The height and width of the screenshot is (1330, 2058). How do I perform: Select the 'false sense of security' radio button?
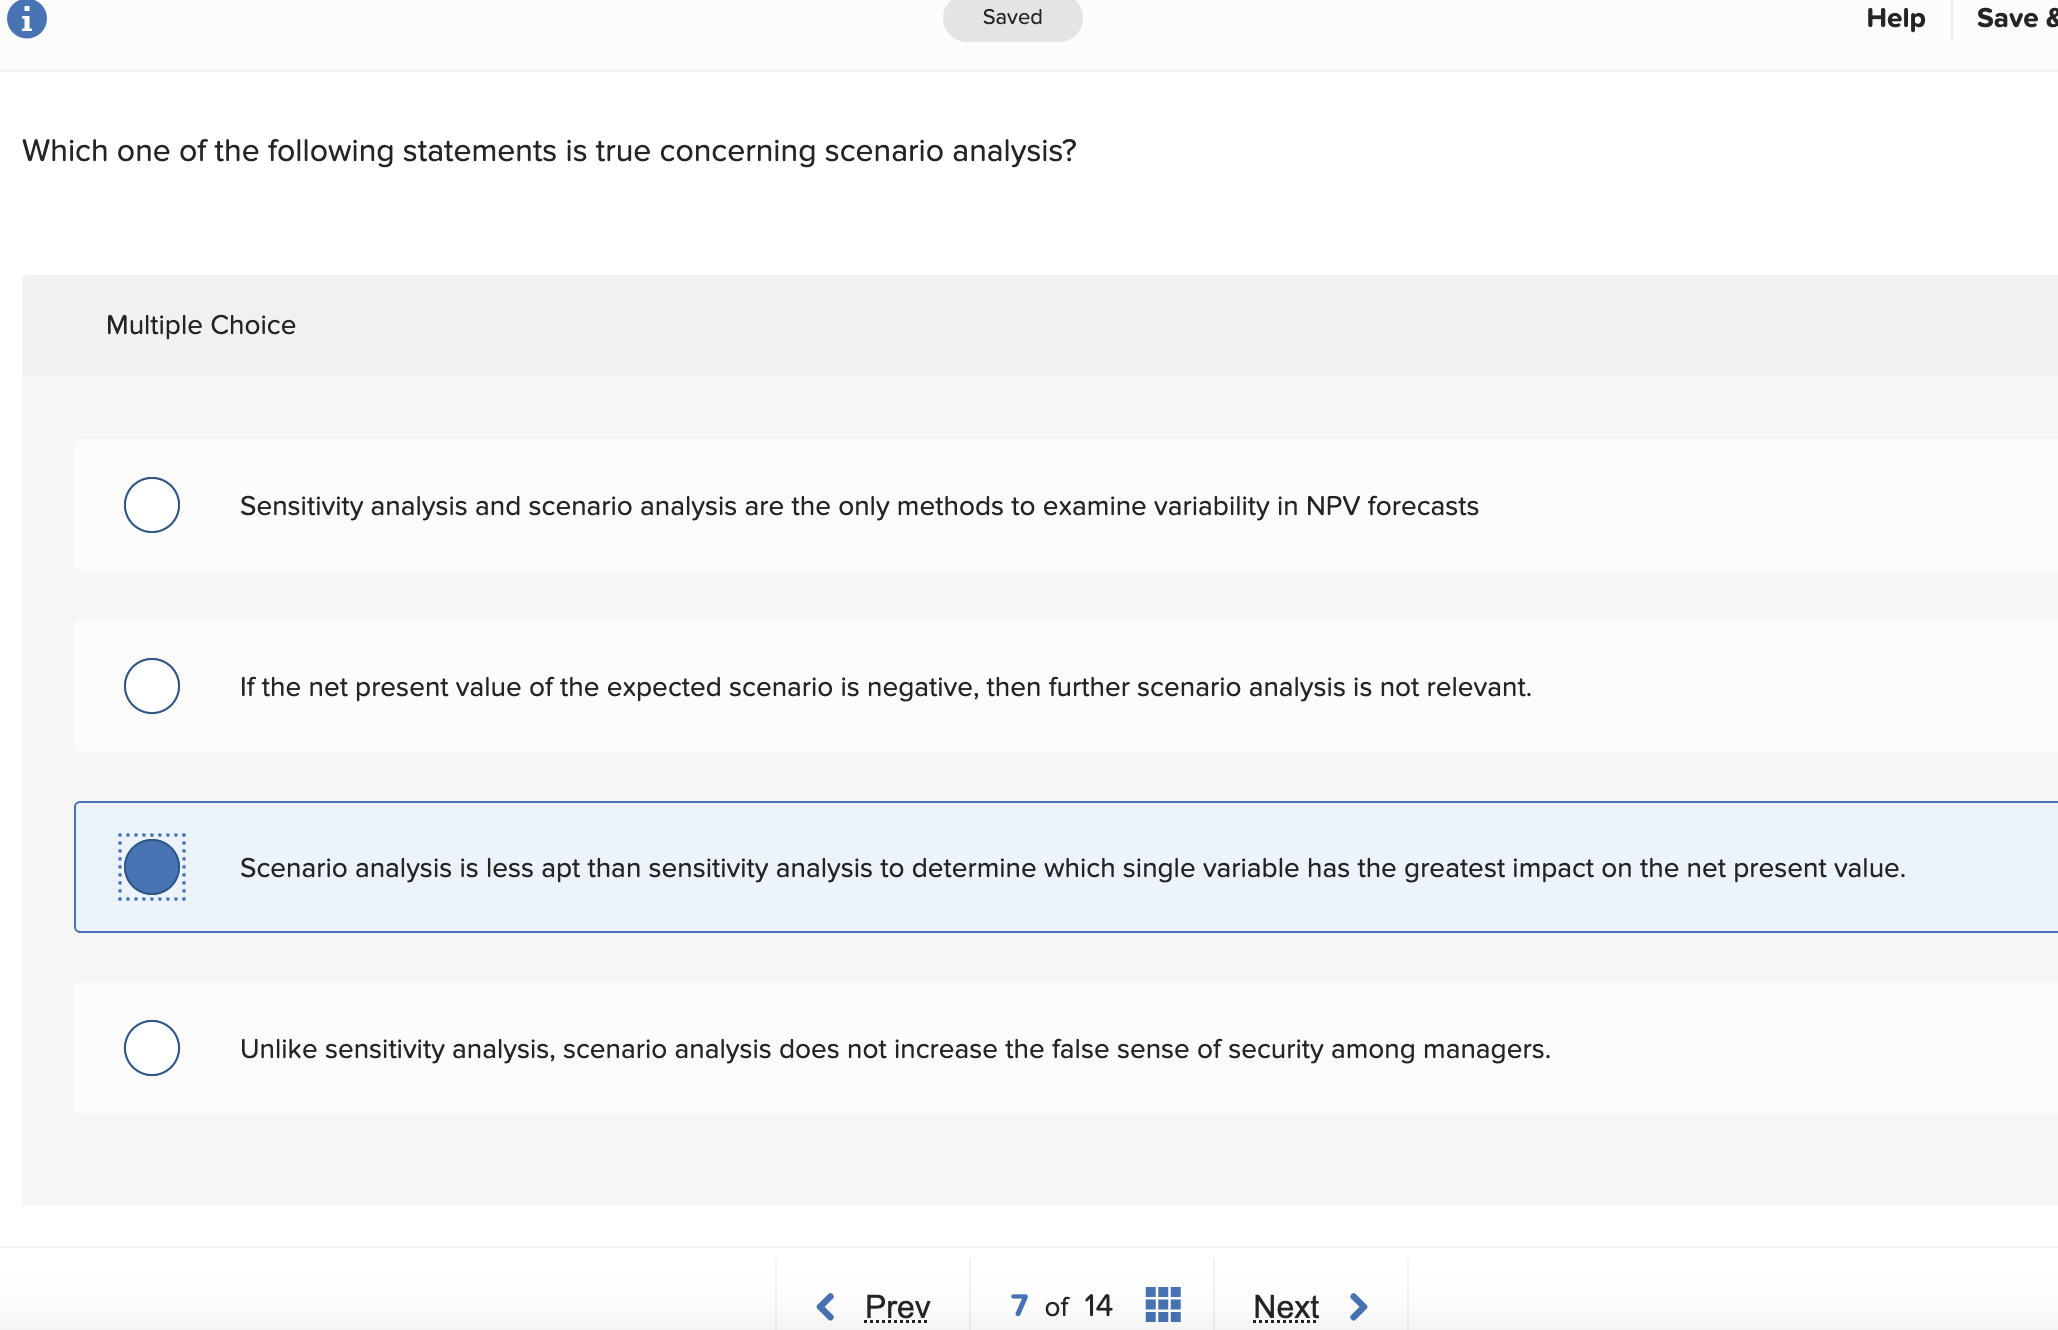click(152, 1048)
